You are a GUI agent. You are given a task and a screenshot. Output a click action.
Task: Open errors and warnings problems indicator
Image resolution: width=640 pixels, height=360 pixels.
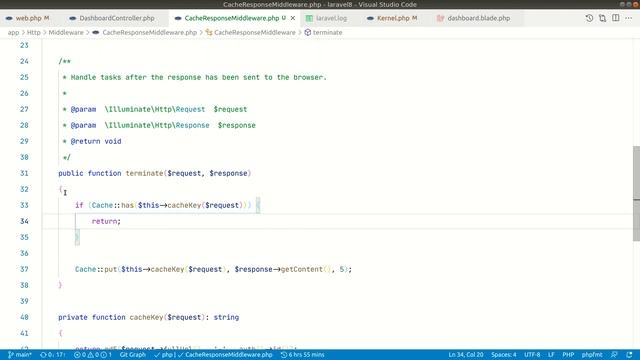93,355
